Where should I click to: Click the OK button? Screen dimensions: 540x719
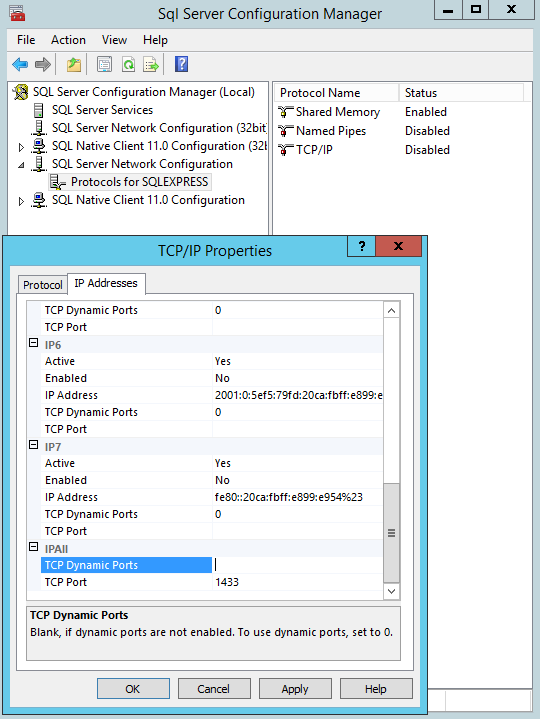coord(133,689)
